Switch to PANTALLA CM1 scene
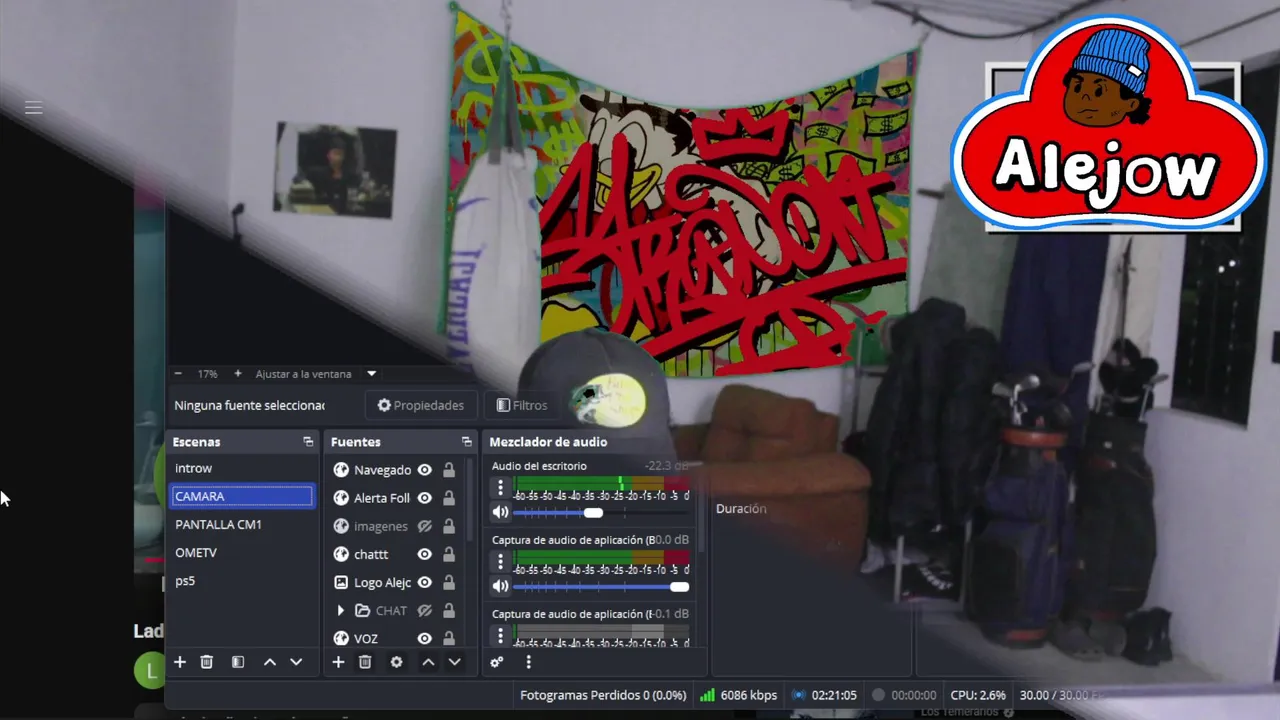The image size is (1280, 720). pos(241,524)
